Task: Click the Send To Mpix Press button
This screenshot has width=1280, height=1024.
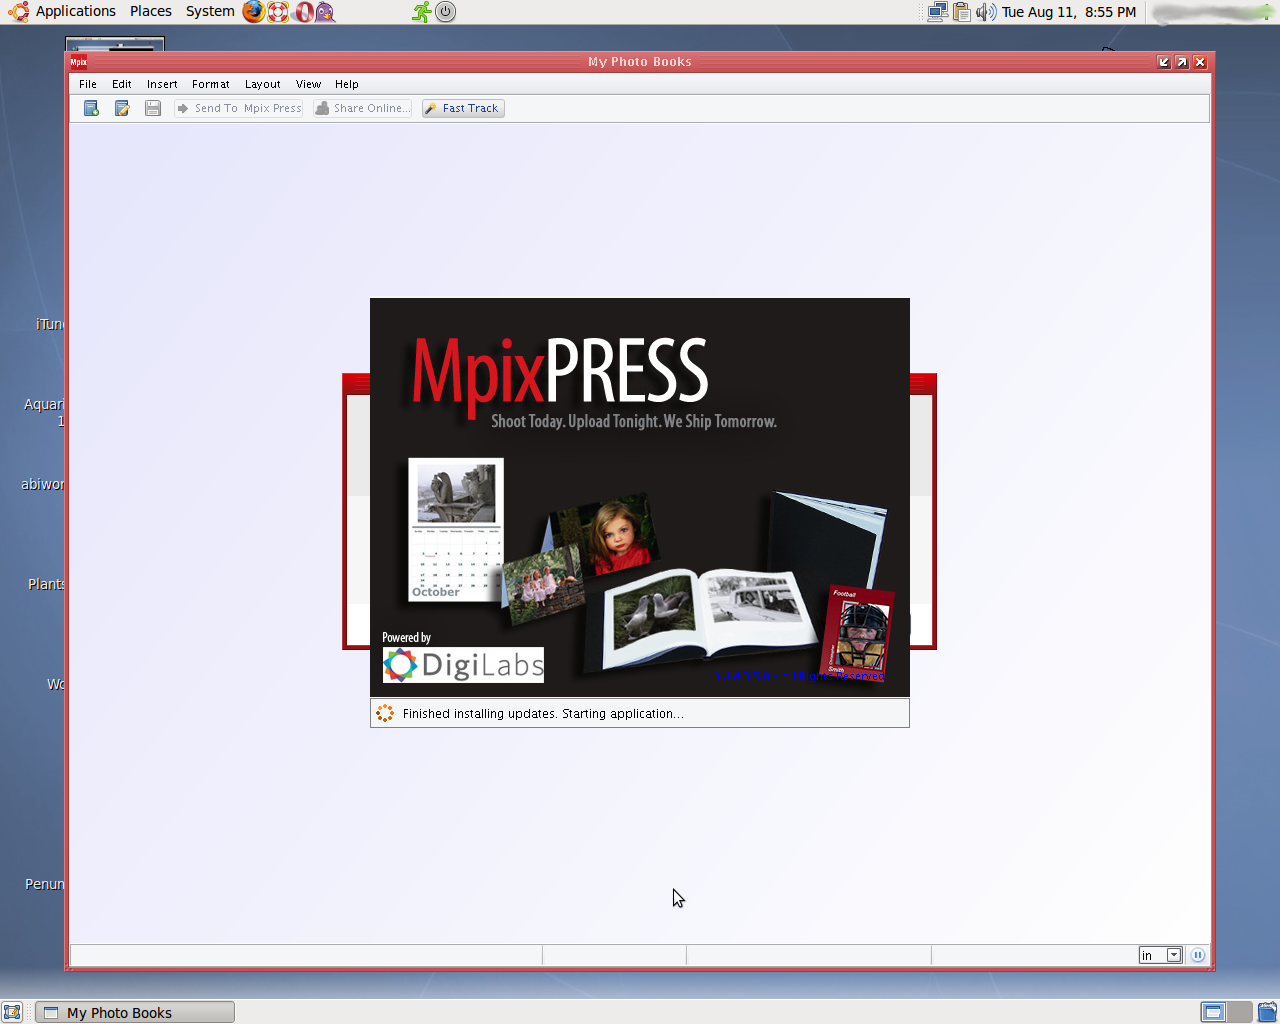Action: pos(238,107)
